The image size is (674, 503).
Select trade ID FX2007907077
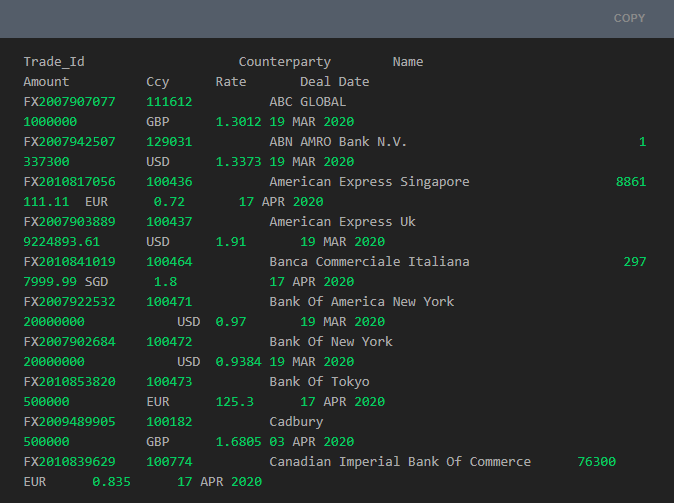click(x=69, y=102)
